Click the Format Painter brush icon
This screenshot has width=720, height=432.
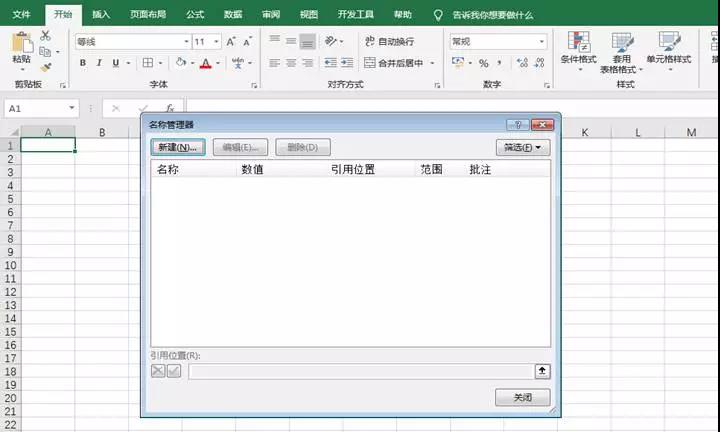click(x=45, y=67)
